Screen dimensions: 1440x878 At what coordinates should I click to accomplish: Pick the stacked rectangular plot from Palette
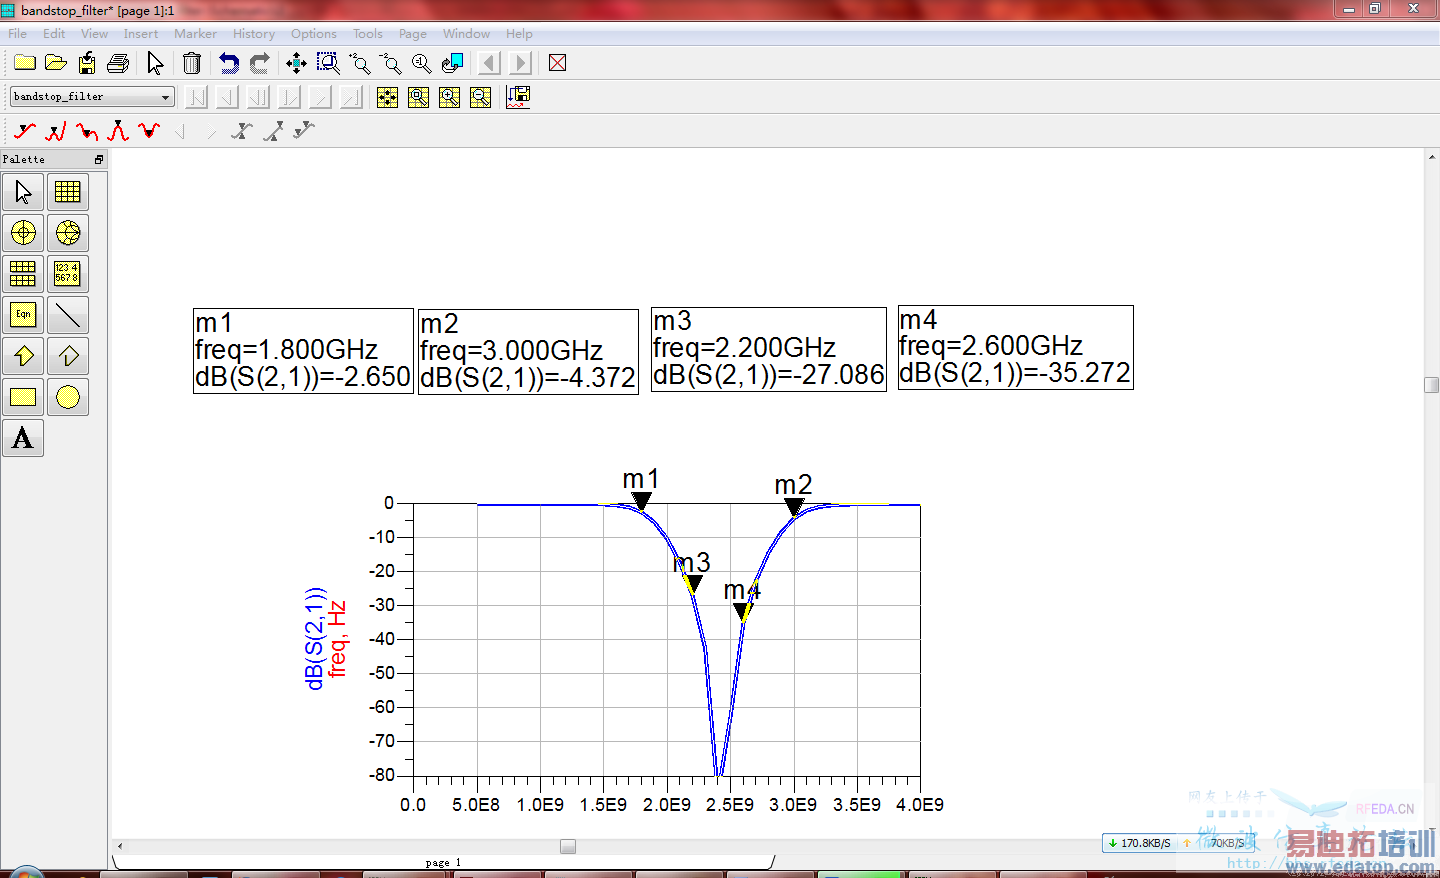(23, 274)
